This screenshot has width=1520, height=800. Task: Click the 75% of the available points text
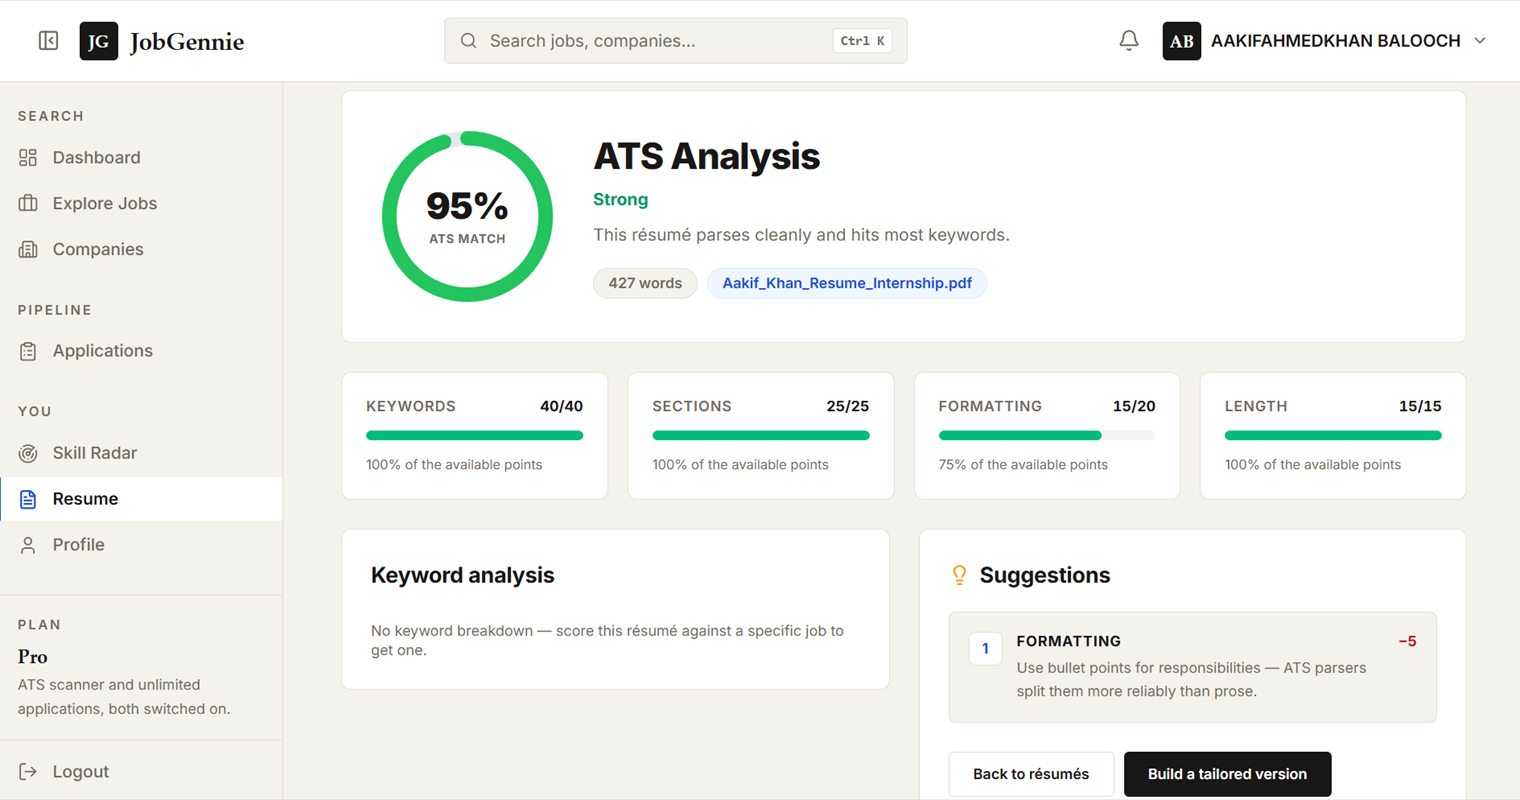pos(1023,464)
